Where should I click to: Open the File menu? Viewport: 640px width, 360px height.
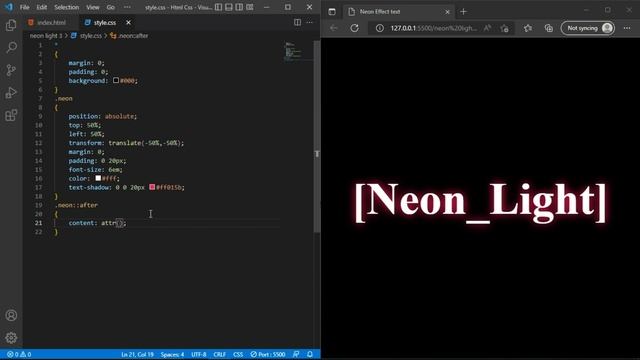pos(24,7)
